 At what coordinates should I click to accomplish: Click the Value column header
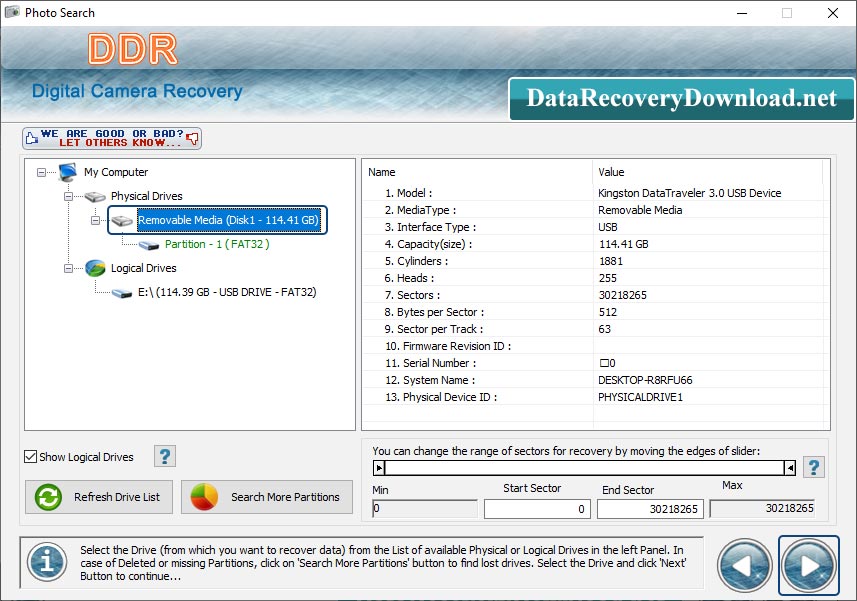click(x=708, y=172)
